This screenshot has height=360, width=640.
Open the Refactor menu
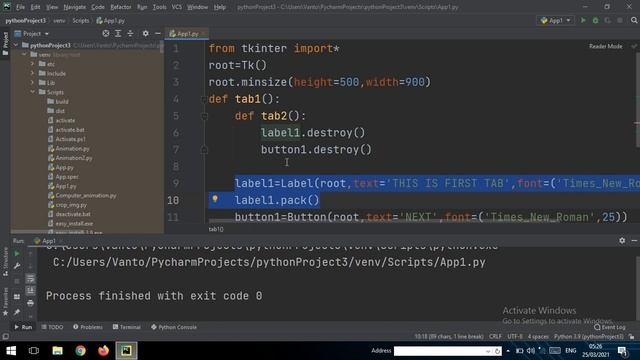coord(121,7)
